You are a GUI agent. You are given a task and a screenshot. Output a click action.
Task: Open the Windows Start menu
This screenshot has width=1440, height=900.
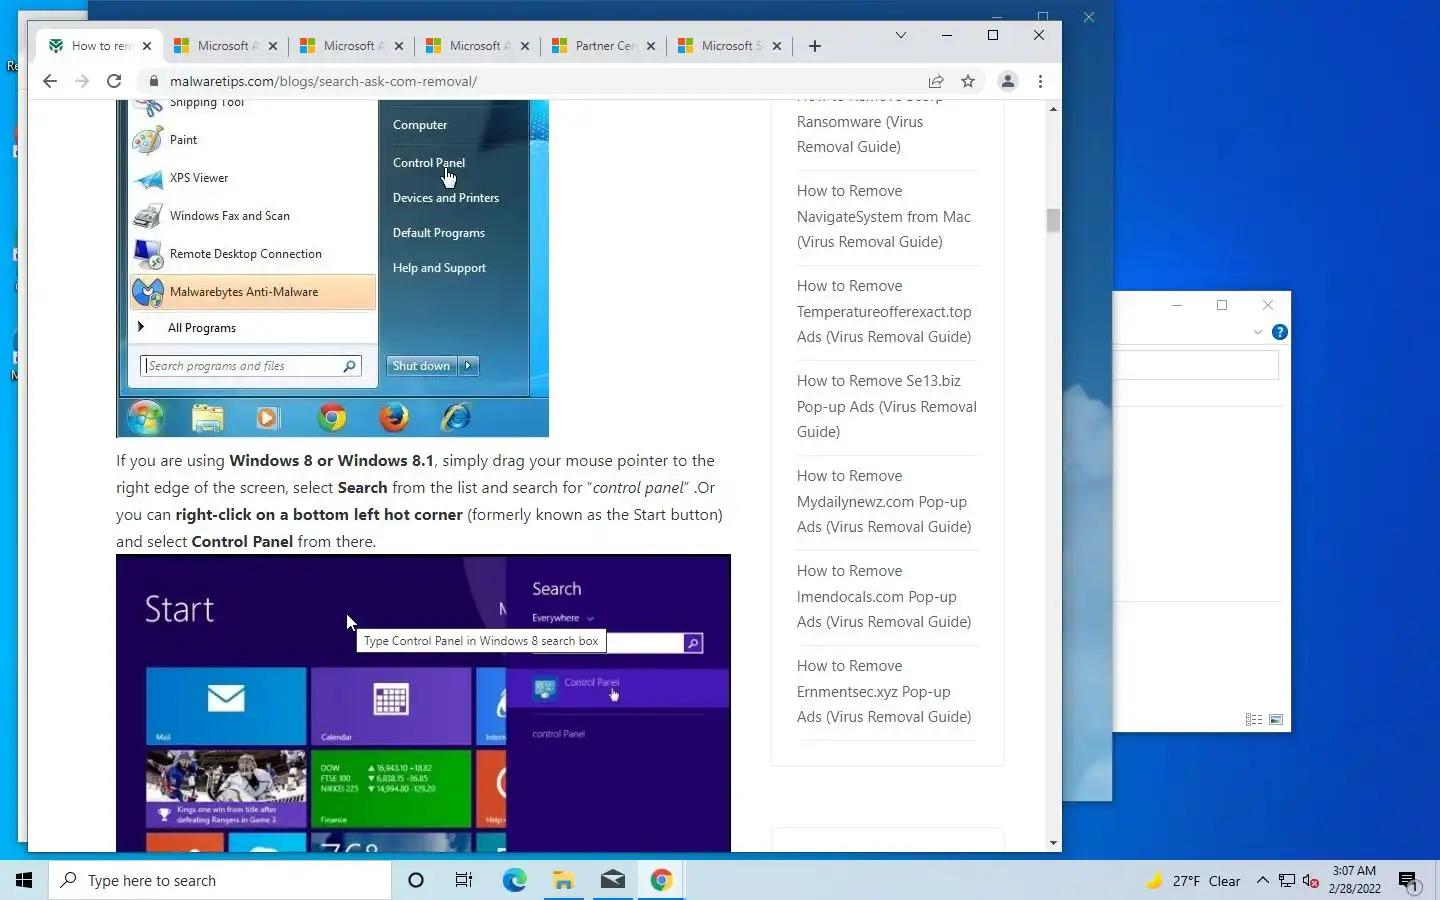24,880
